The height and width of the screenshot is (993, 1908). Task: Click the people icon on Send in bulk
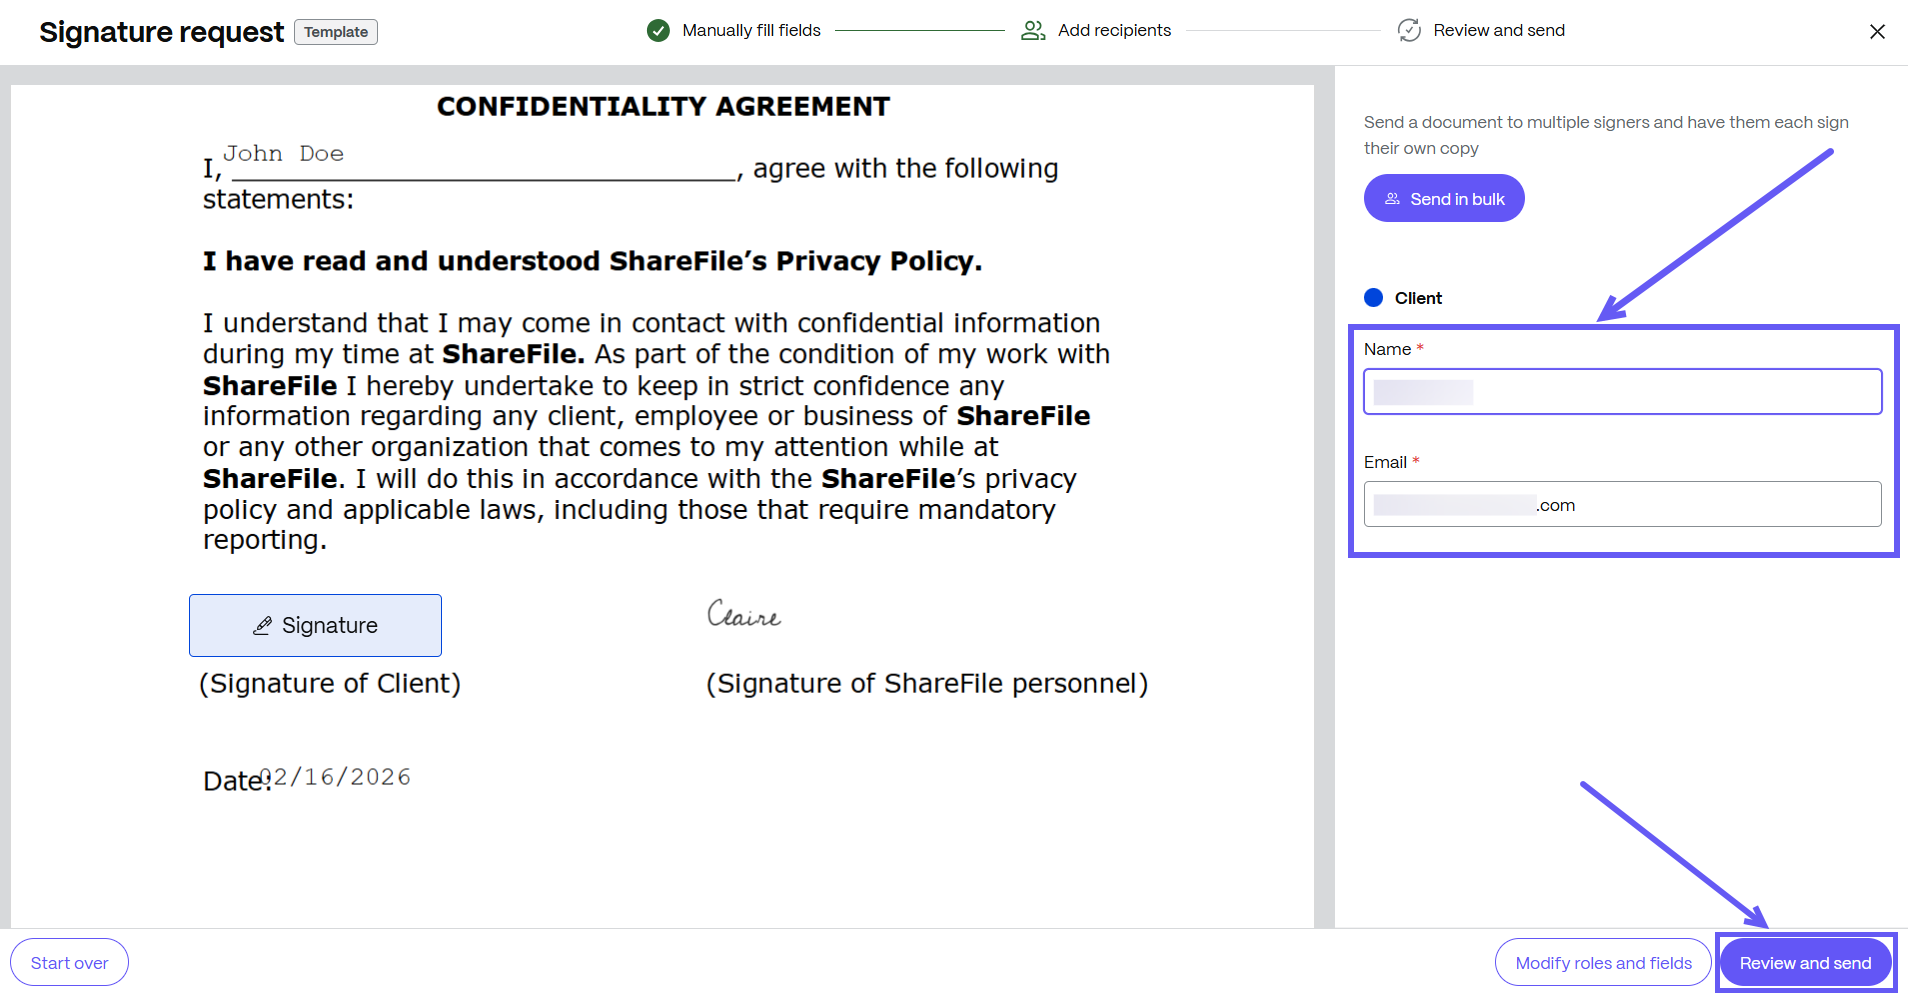pos(1392,199)
